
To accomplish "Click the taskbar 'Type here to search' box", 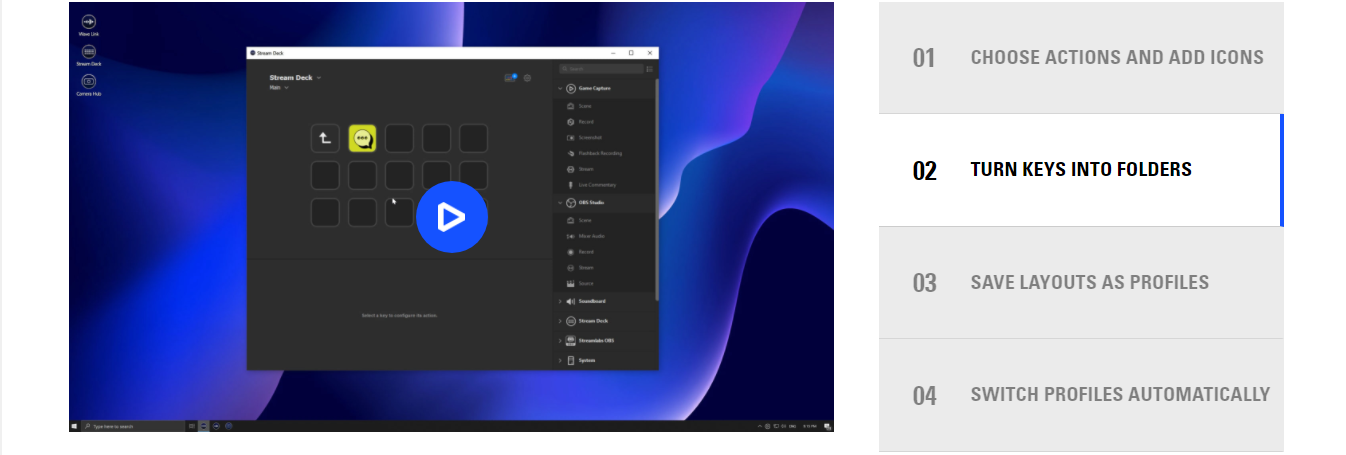I will coord(133,426).
